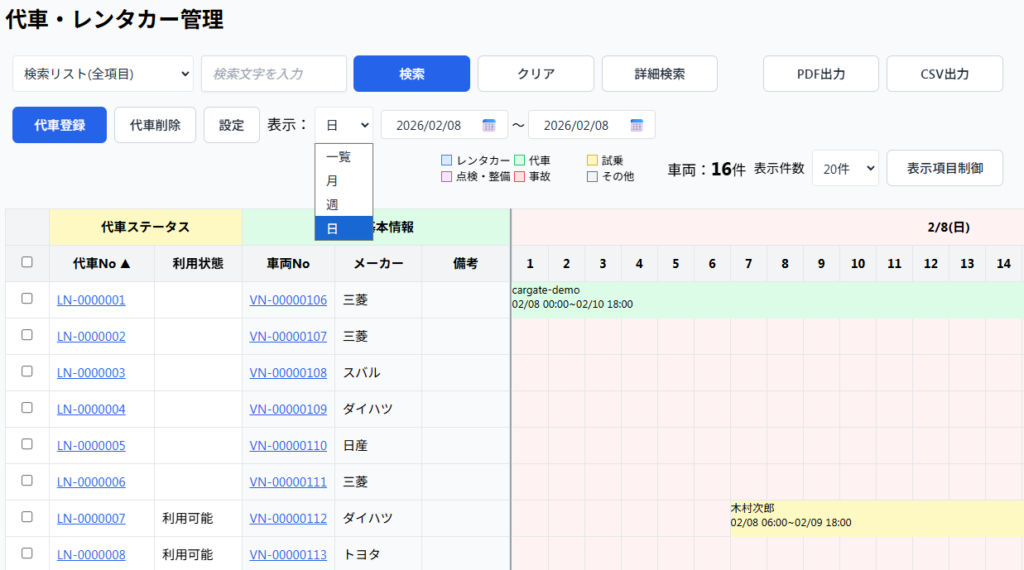Click the レンタカー blue legend swatch
Image resolution: width=1024 pixels, height=570 pixels.
pyautogui.click(x=446, y=160)
